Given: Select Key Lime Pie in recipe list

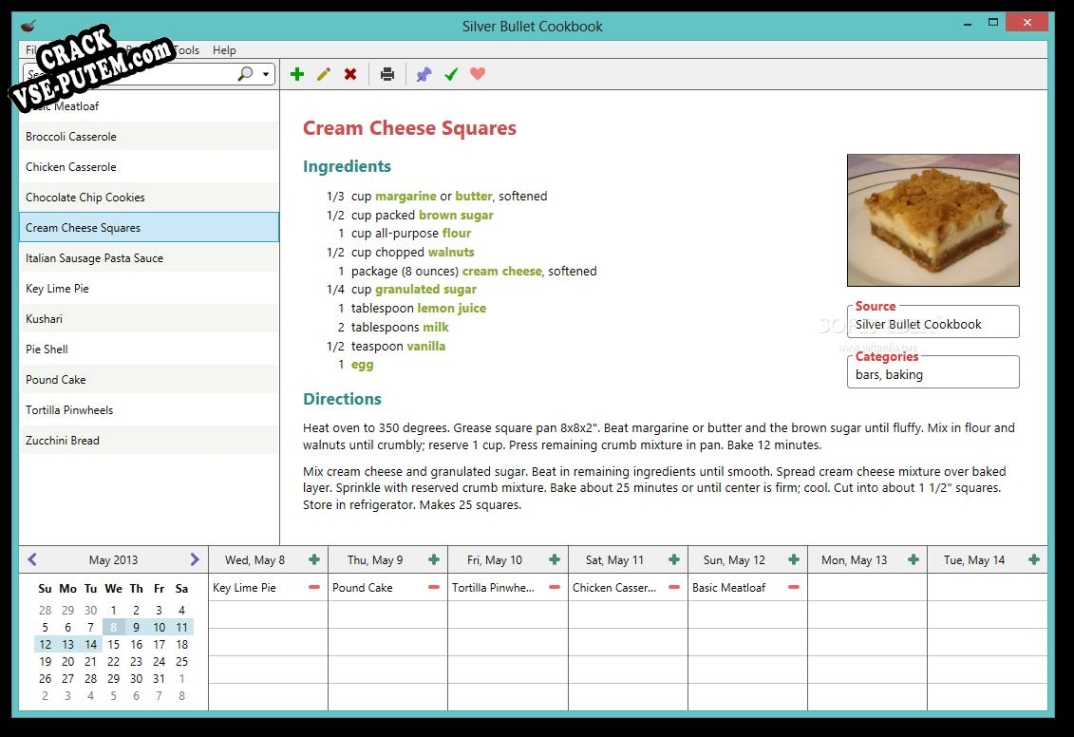Looking at the screenshot, I should [x=57, y=289].
